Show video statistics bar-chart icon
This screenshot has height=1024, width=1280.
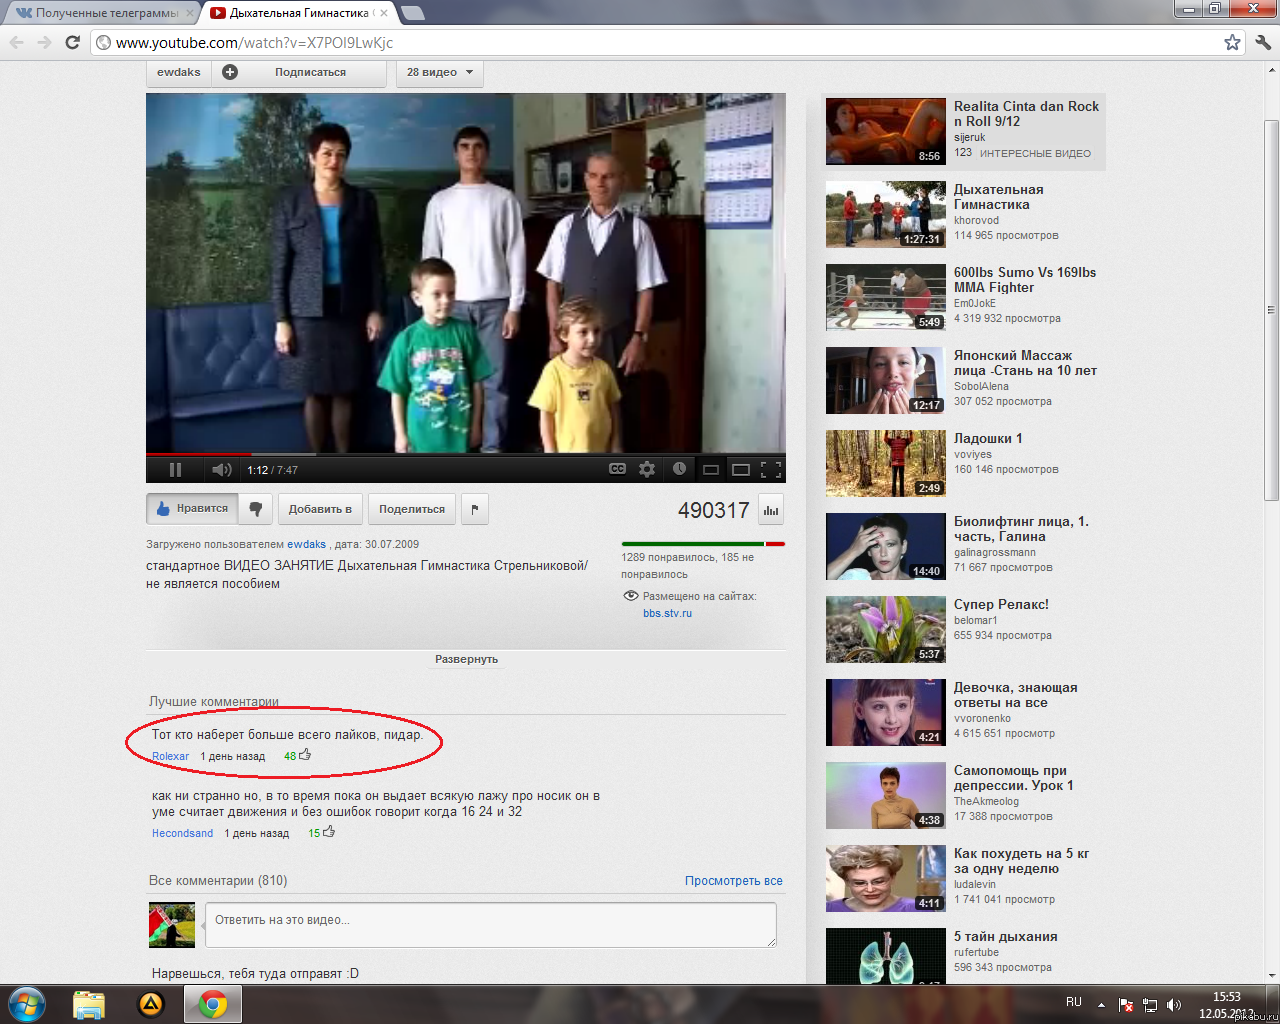pyautogui.click(x=771, y=510)
